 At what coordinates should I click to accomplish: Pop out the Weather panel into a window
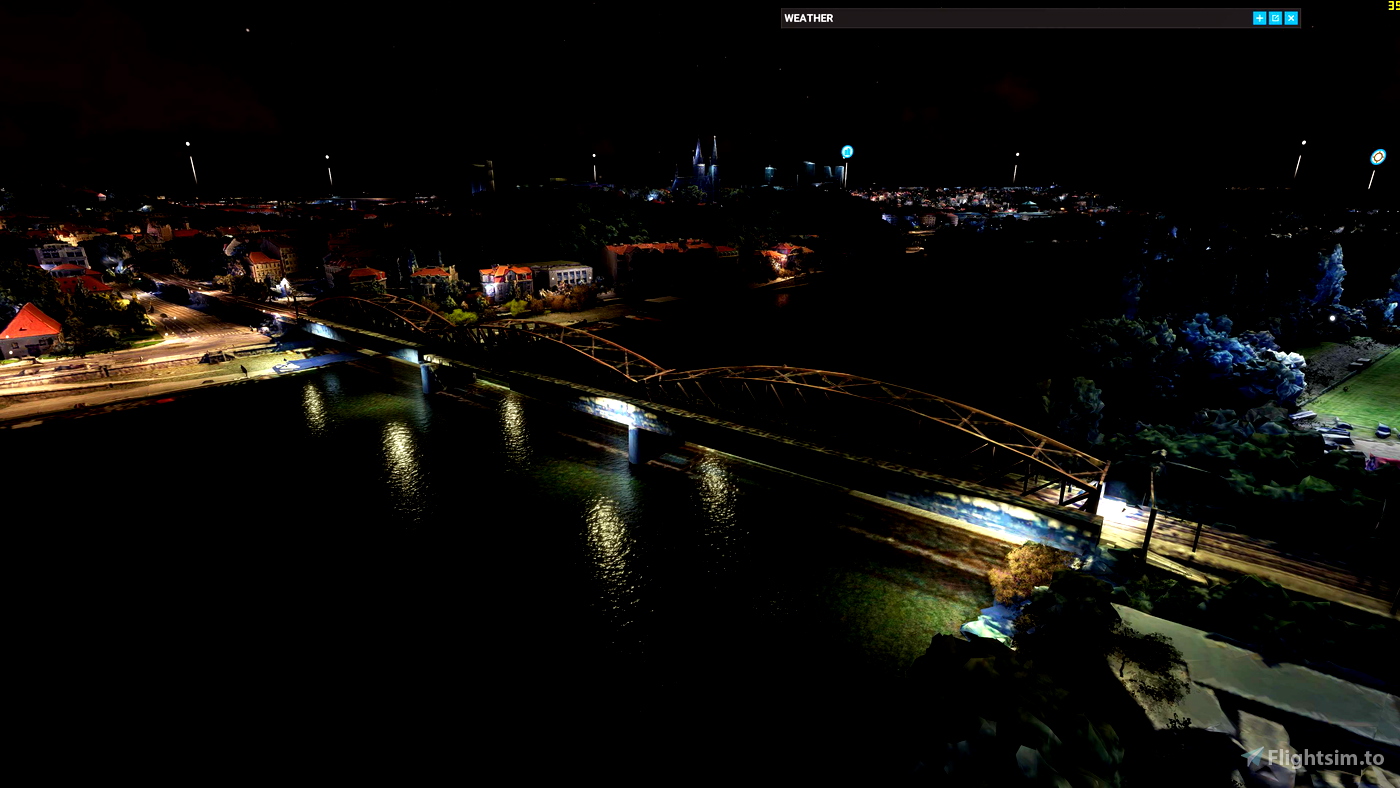pyautogui.click(x=1275, y=18)
